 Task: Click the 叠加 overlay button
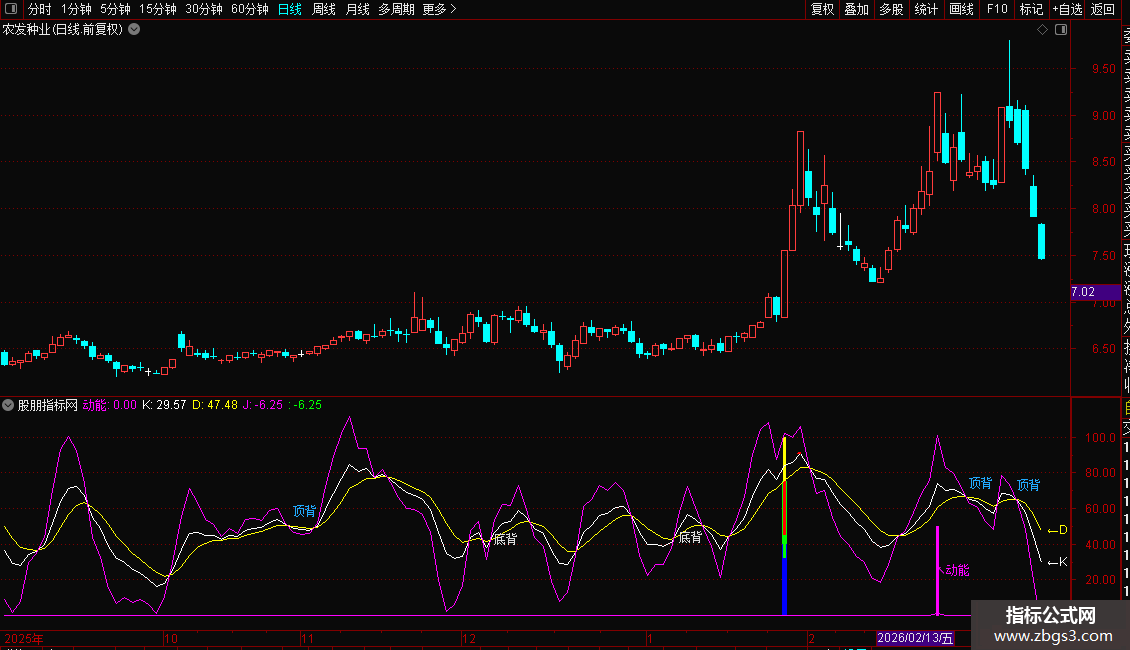(x=856, y=9)
